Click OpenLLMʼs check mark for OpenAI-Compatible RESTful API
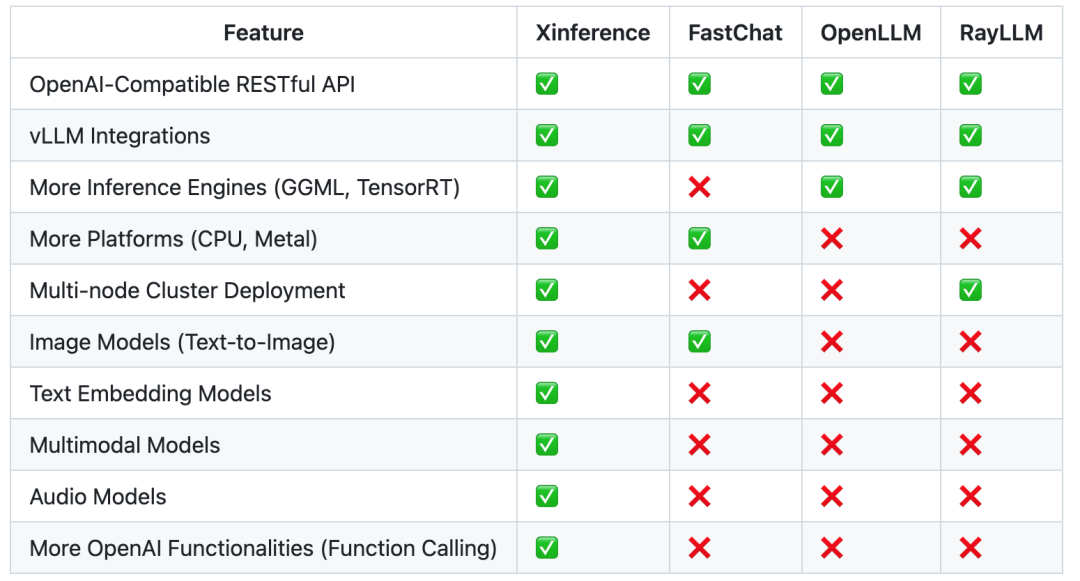The height and width of the screenshot is (581, 1080). coord(831,84)
